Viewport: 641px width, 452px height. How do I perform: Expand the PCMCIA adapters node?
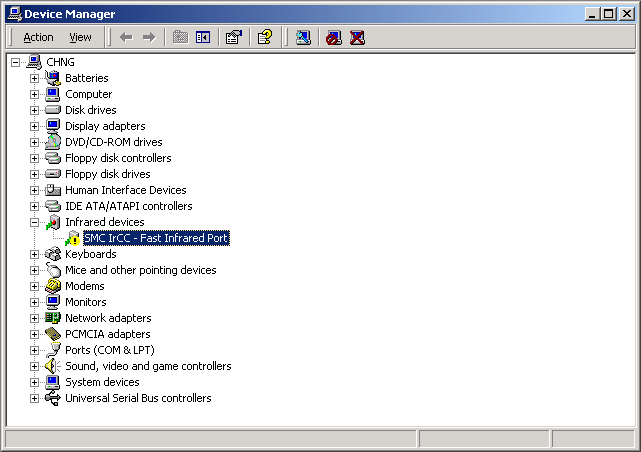(34, 334)
